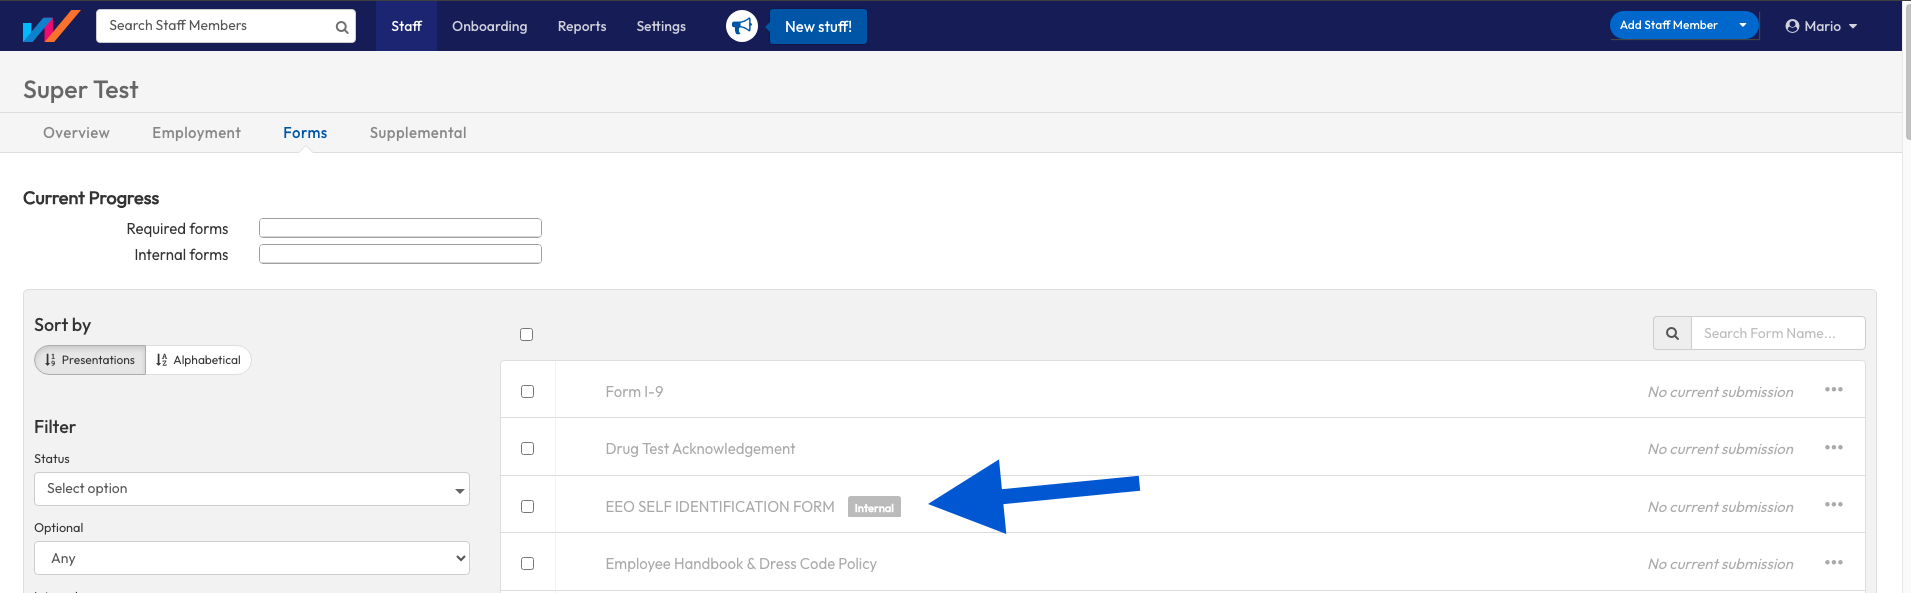
Task: Open three-dot menu for EEO Self Identification Form
Action: tap(1833, 505)
